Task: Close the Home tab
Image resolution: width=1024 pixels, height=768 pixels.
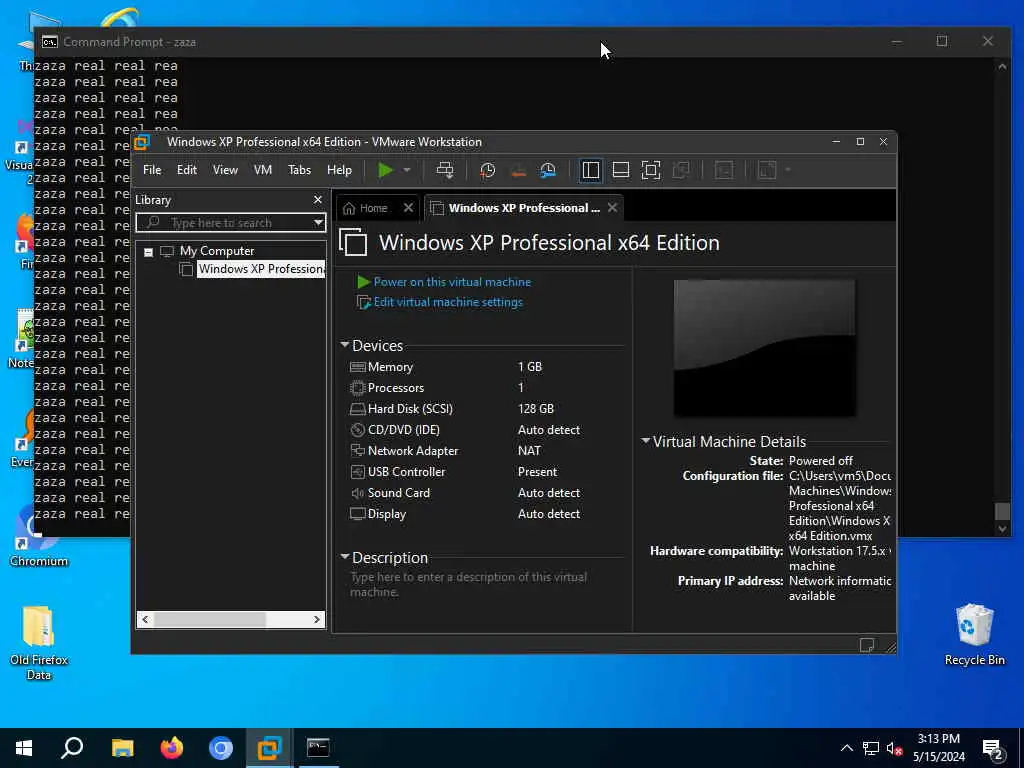Action: (408, 208)
